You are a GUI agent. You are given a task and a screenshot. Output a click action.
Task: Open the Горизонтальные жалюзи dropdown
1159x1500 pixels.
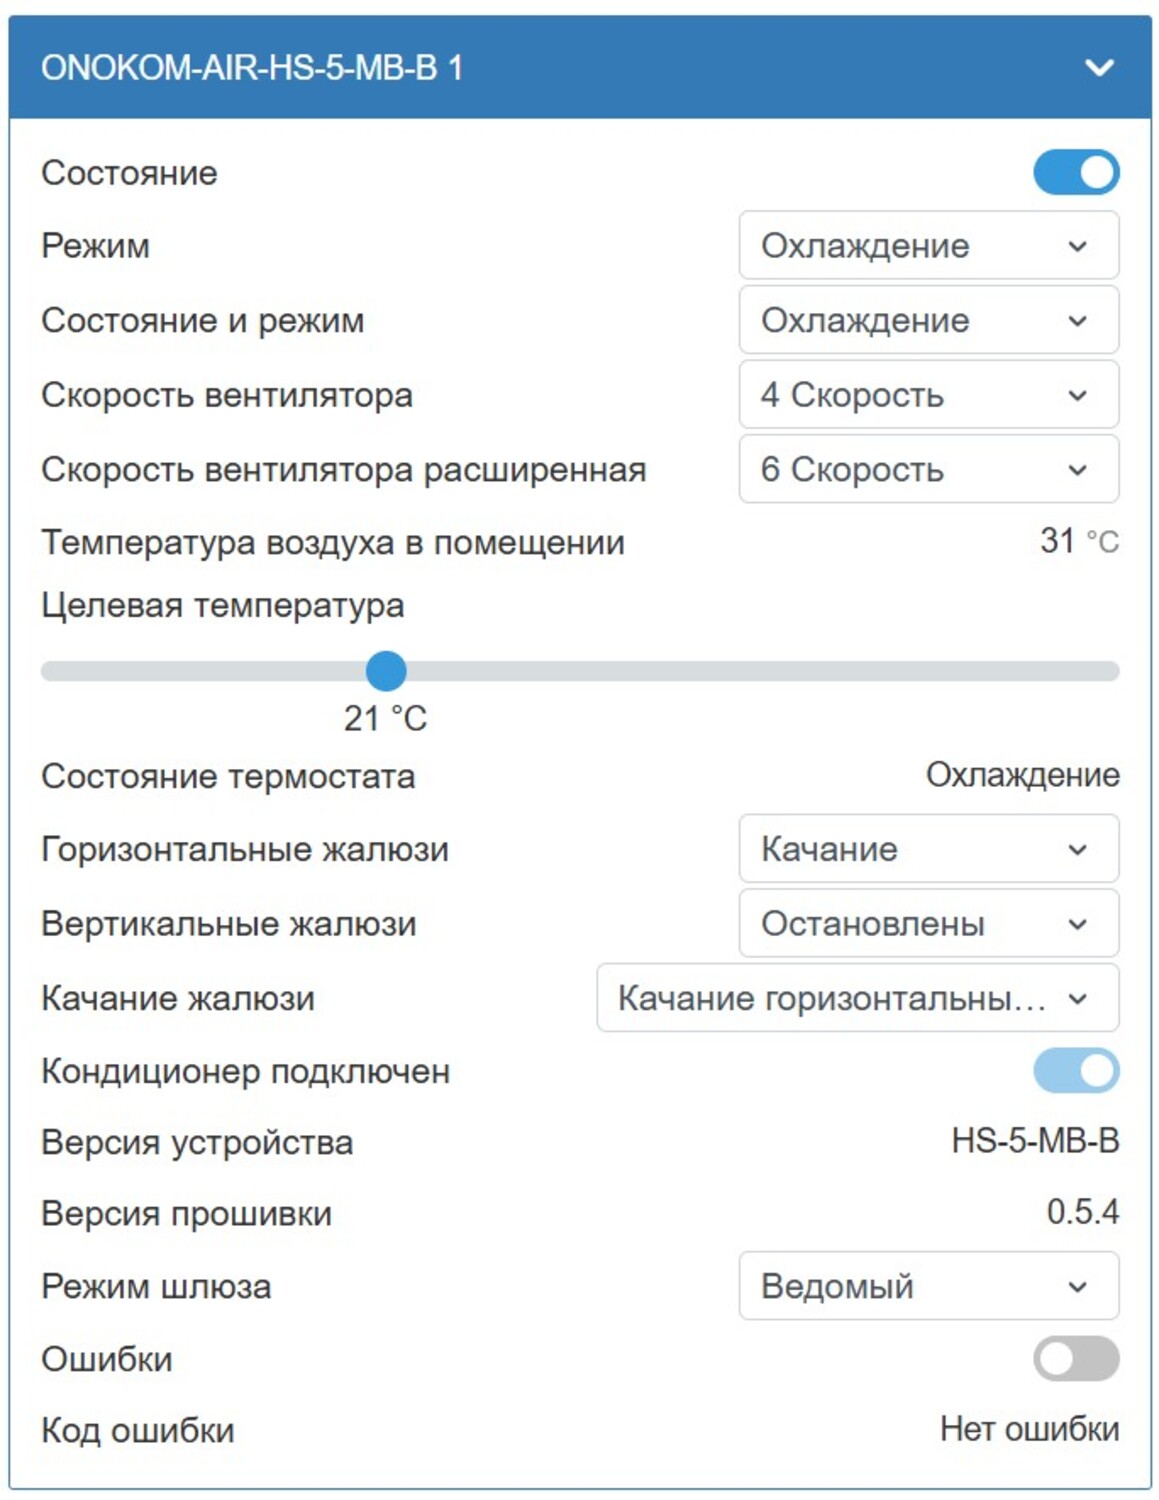tap(928, 849)
